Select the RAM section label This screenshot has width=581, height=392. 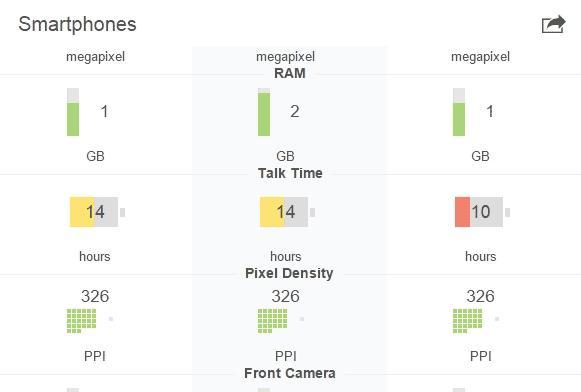[290, 73]
